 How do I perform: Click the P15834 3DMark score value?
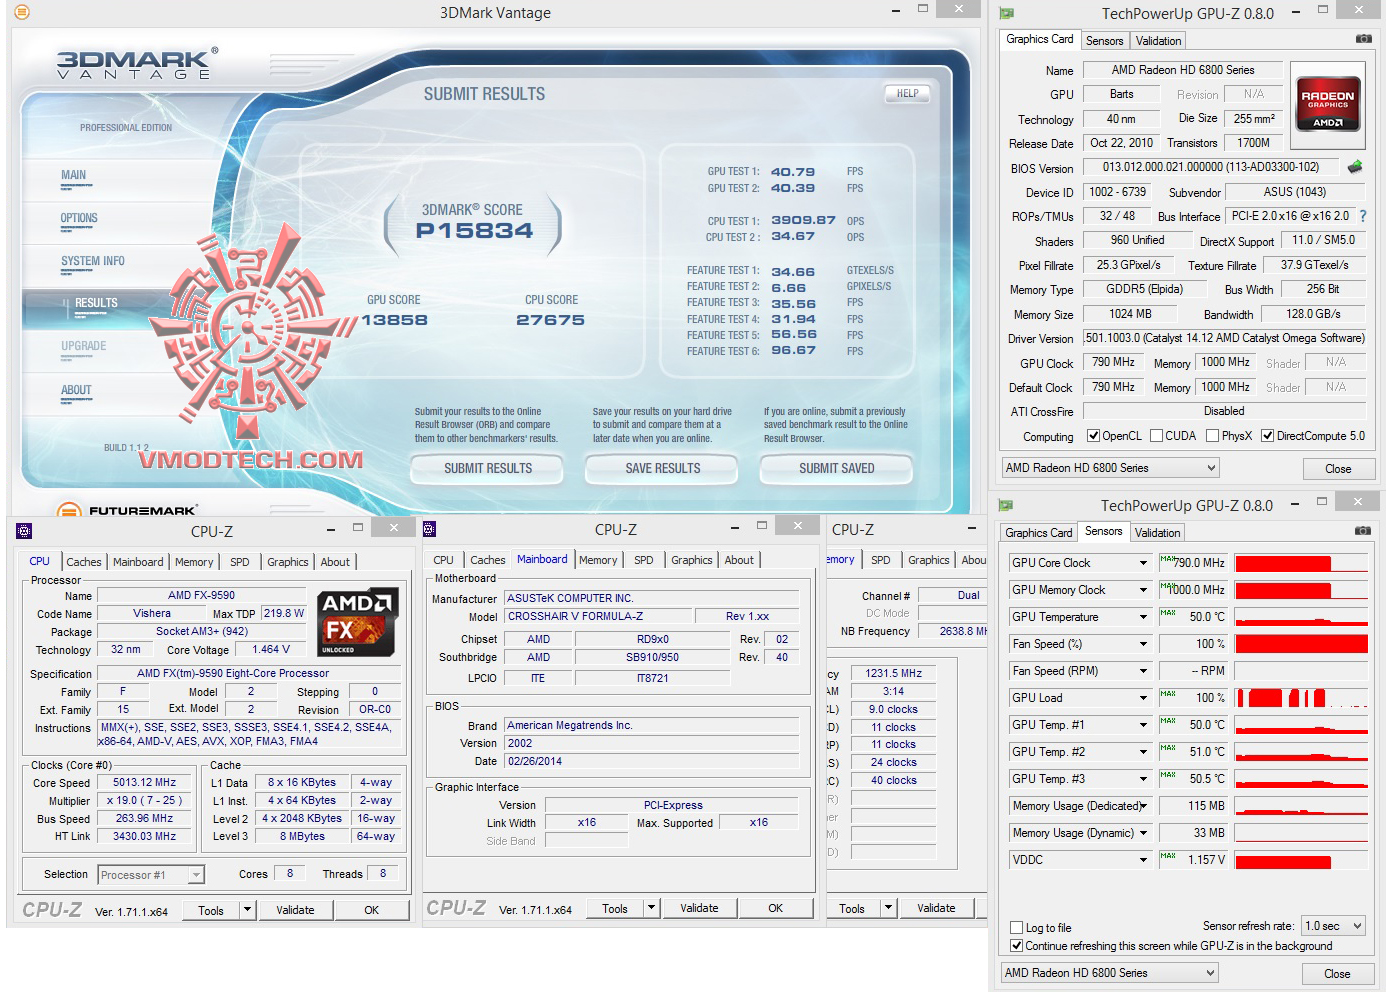click(475, 230)
